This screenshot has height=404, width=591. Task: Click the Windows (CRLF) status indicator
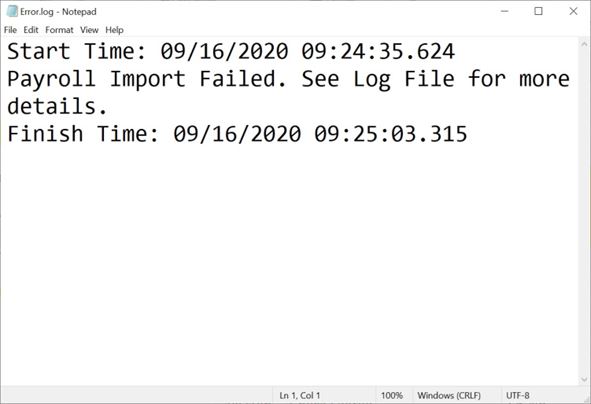pos(449,395)
